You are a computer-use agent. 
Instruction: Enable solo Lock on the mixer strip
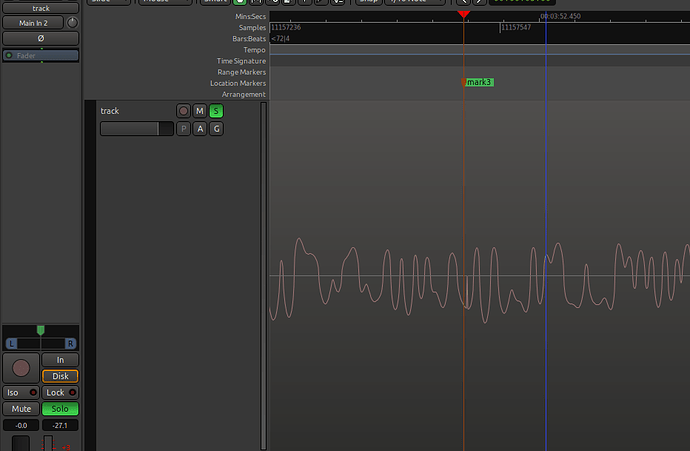[60, 393]
